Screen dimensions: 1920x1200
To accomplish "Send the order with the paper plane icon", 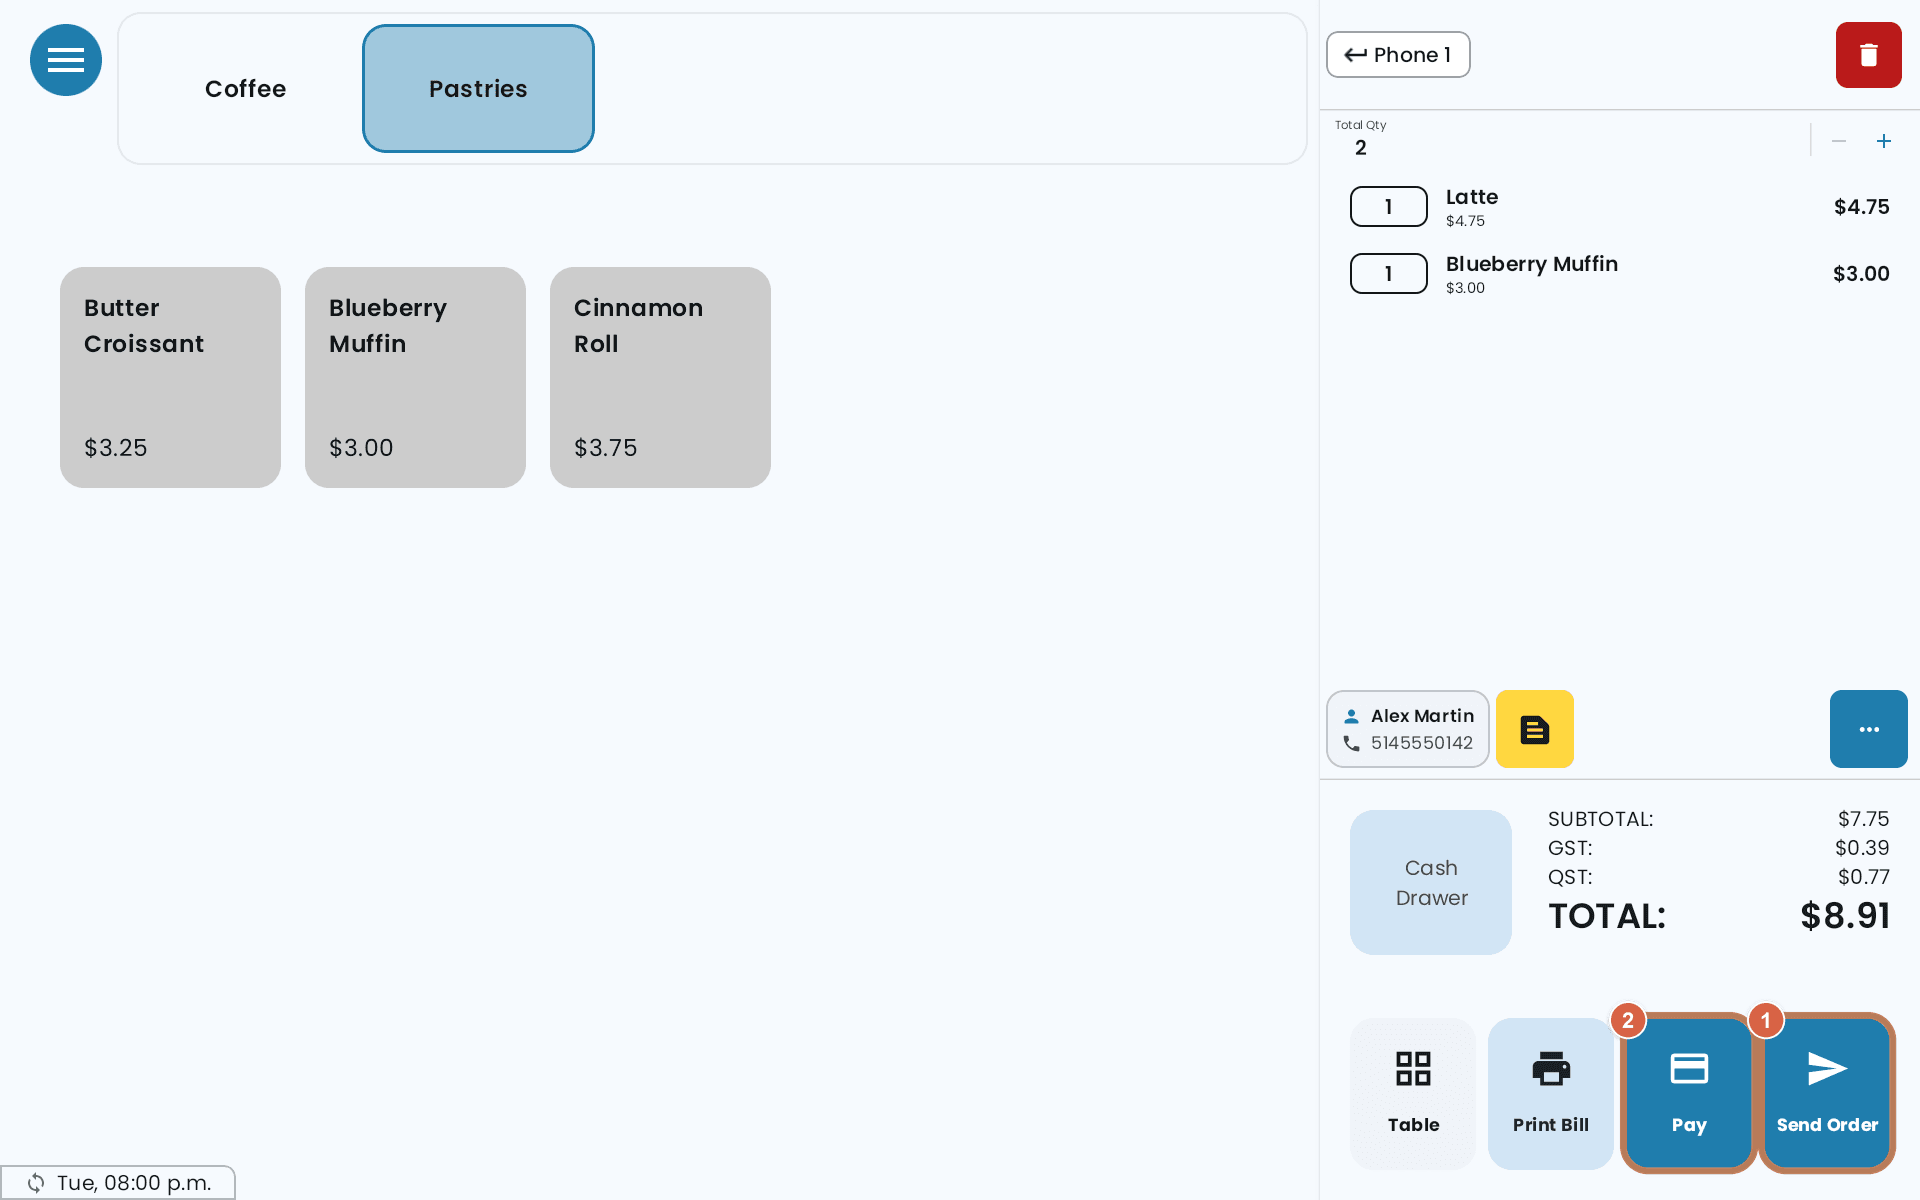I will click(1827, 1093).
